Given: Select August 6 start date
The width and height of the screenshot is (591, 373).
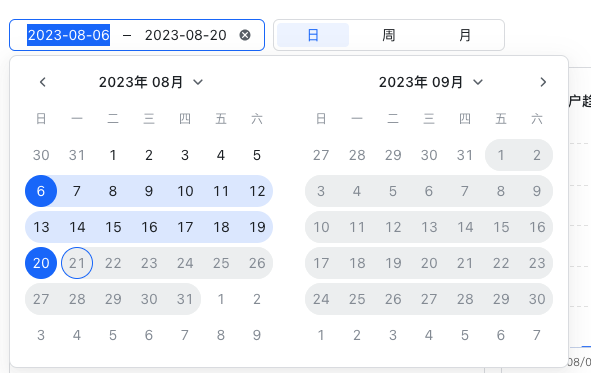Looking at the screenshot, I should coord(41,191).
